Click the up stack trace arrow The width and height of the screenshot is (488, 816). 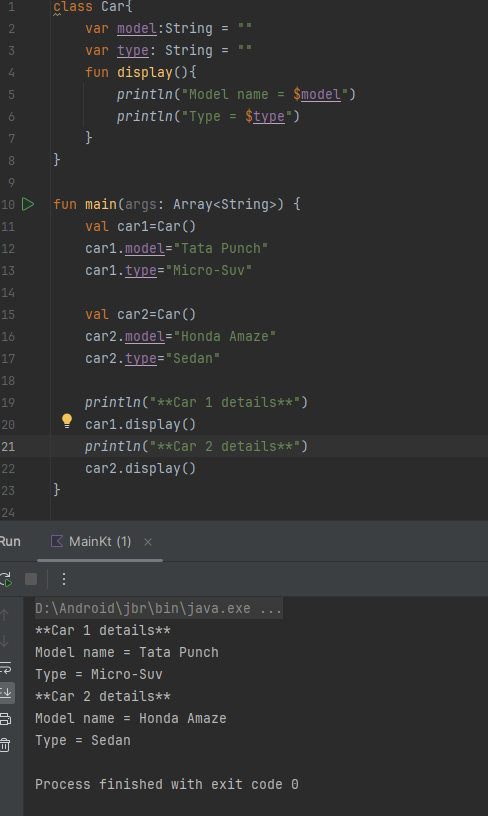click(5, 615)
